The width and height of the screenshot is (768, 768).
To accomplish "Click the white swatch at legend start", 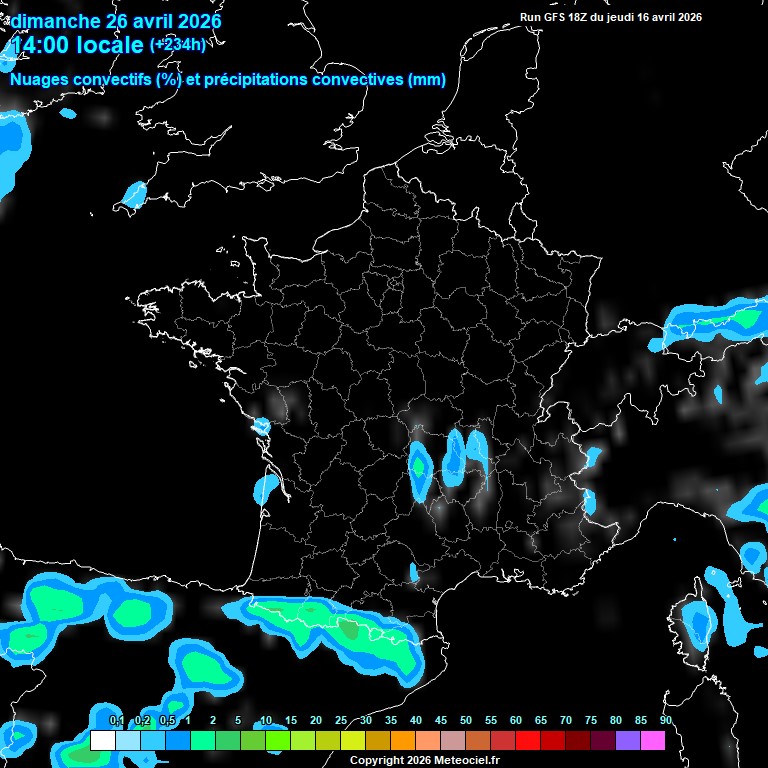I will tap(102, 741).
